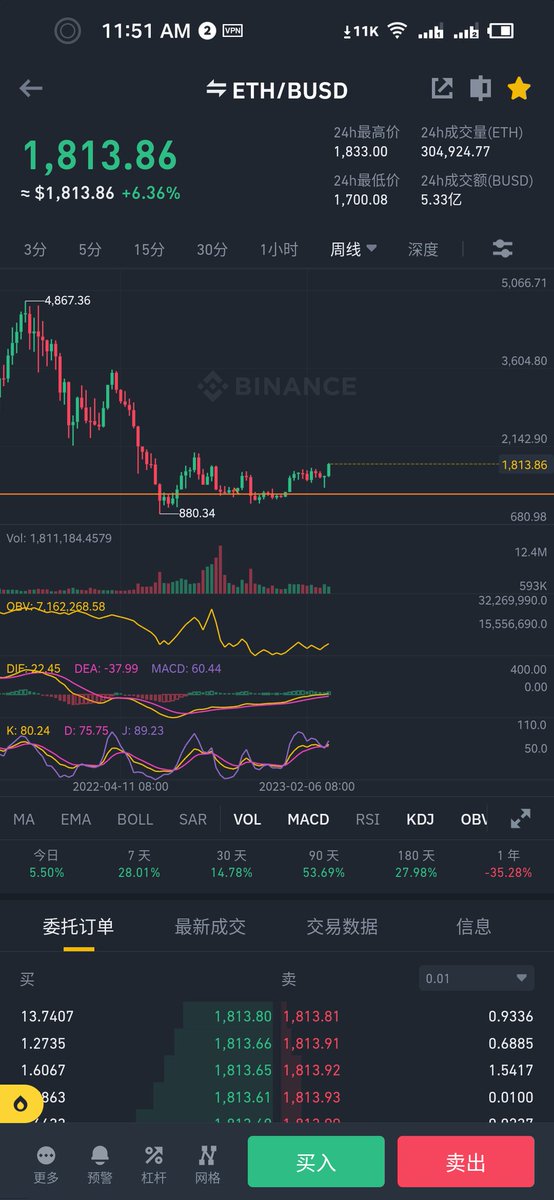Tap the large 1,813.86 price
Image resolution: width=554 pixels, height=1200 pixels.
pos(99,155)
